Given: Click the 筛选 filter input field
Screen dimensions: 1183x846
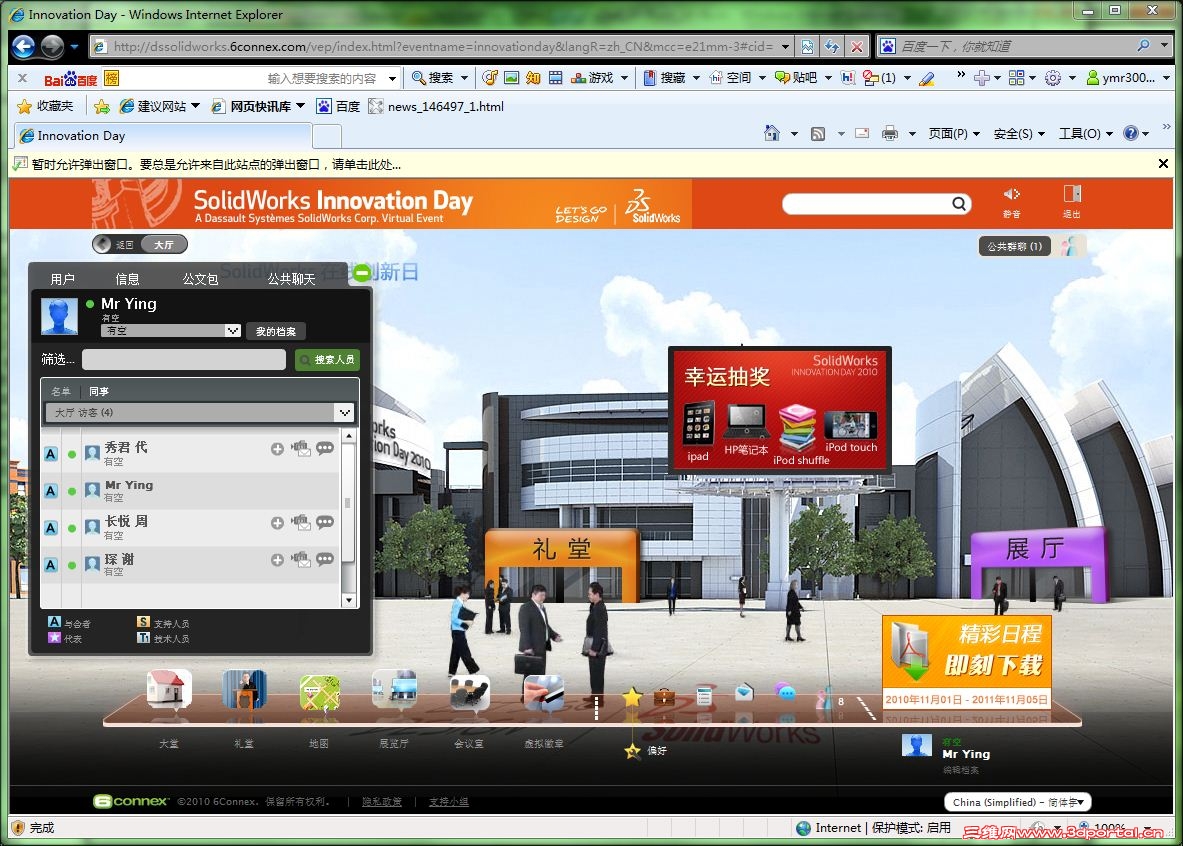Looking at the screenshot, I should click(183, 360).
